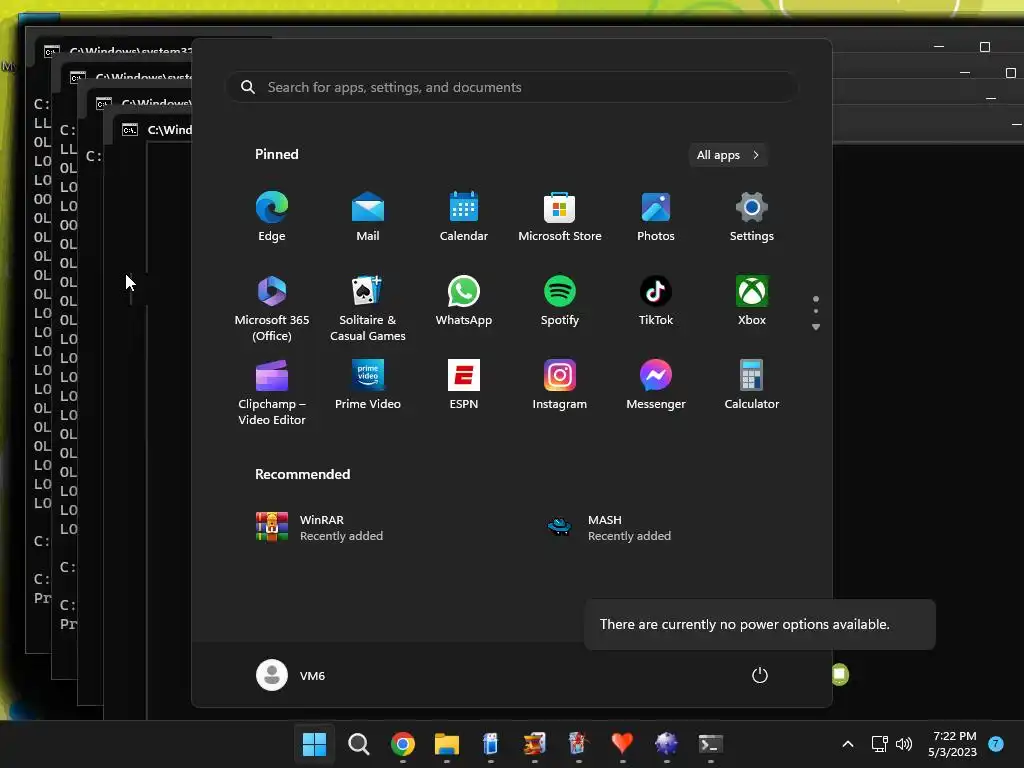Open the Xbox app
Viewport: 1024px width, 768px height.
(x=752, y=301)
